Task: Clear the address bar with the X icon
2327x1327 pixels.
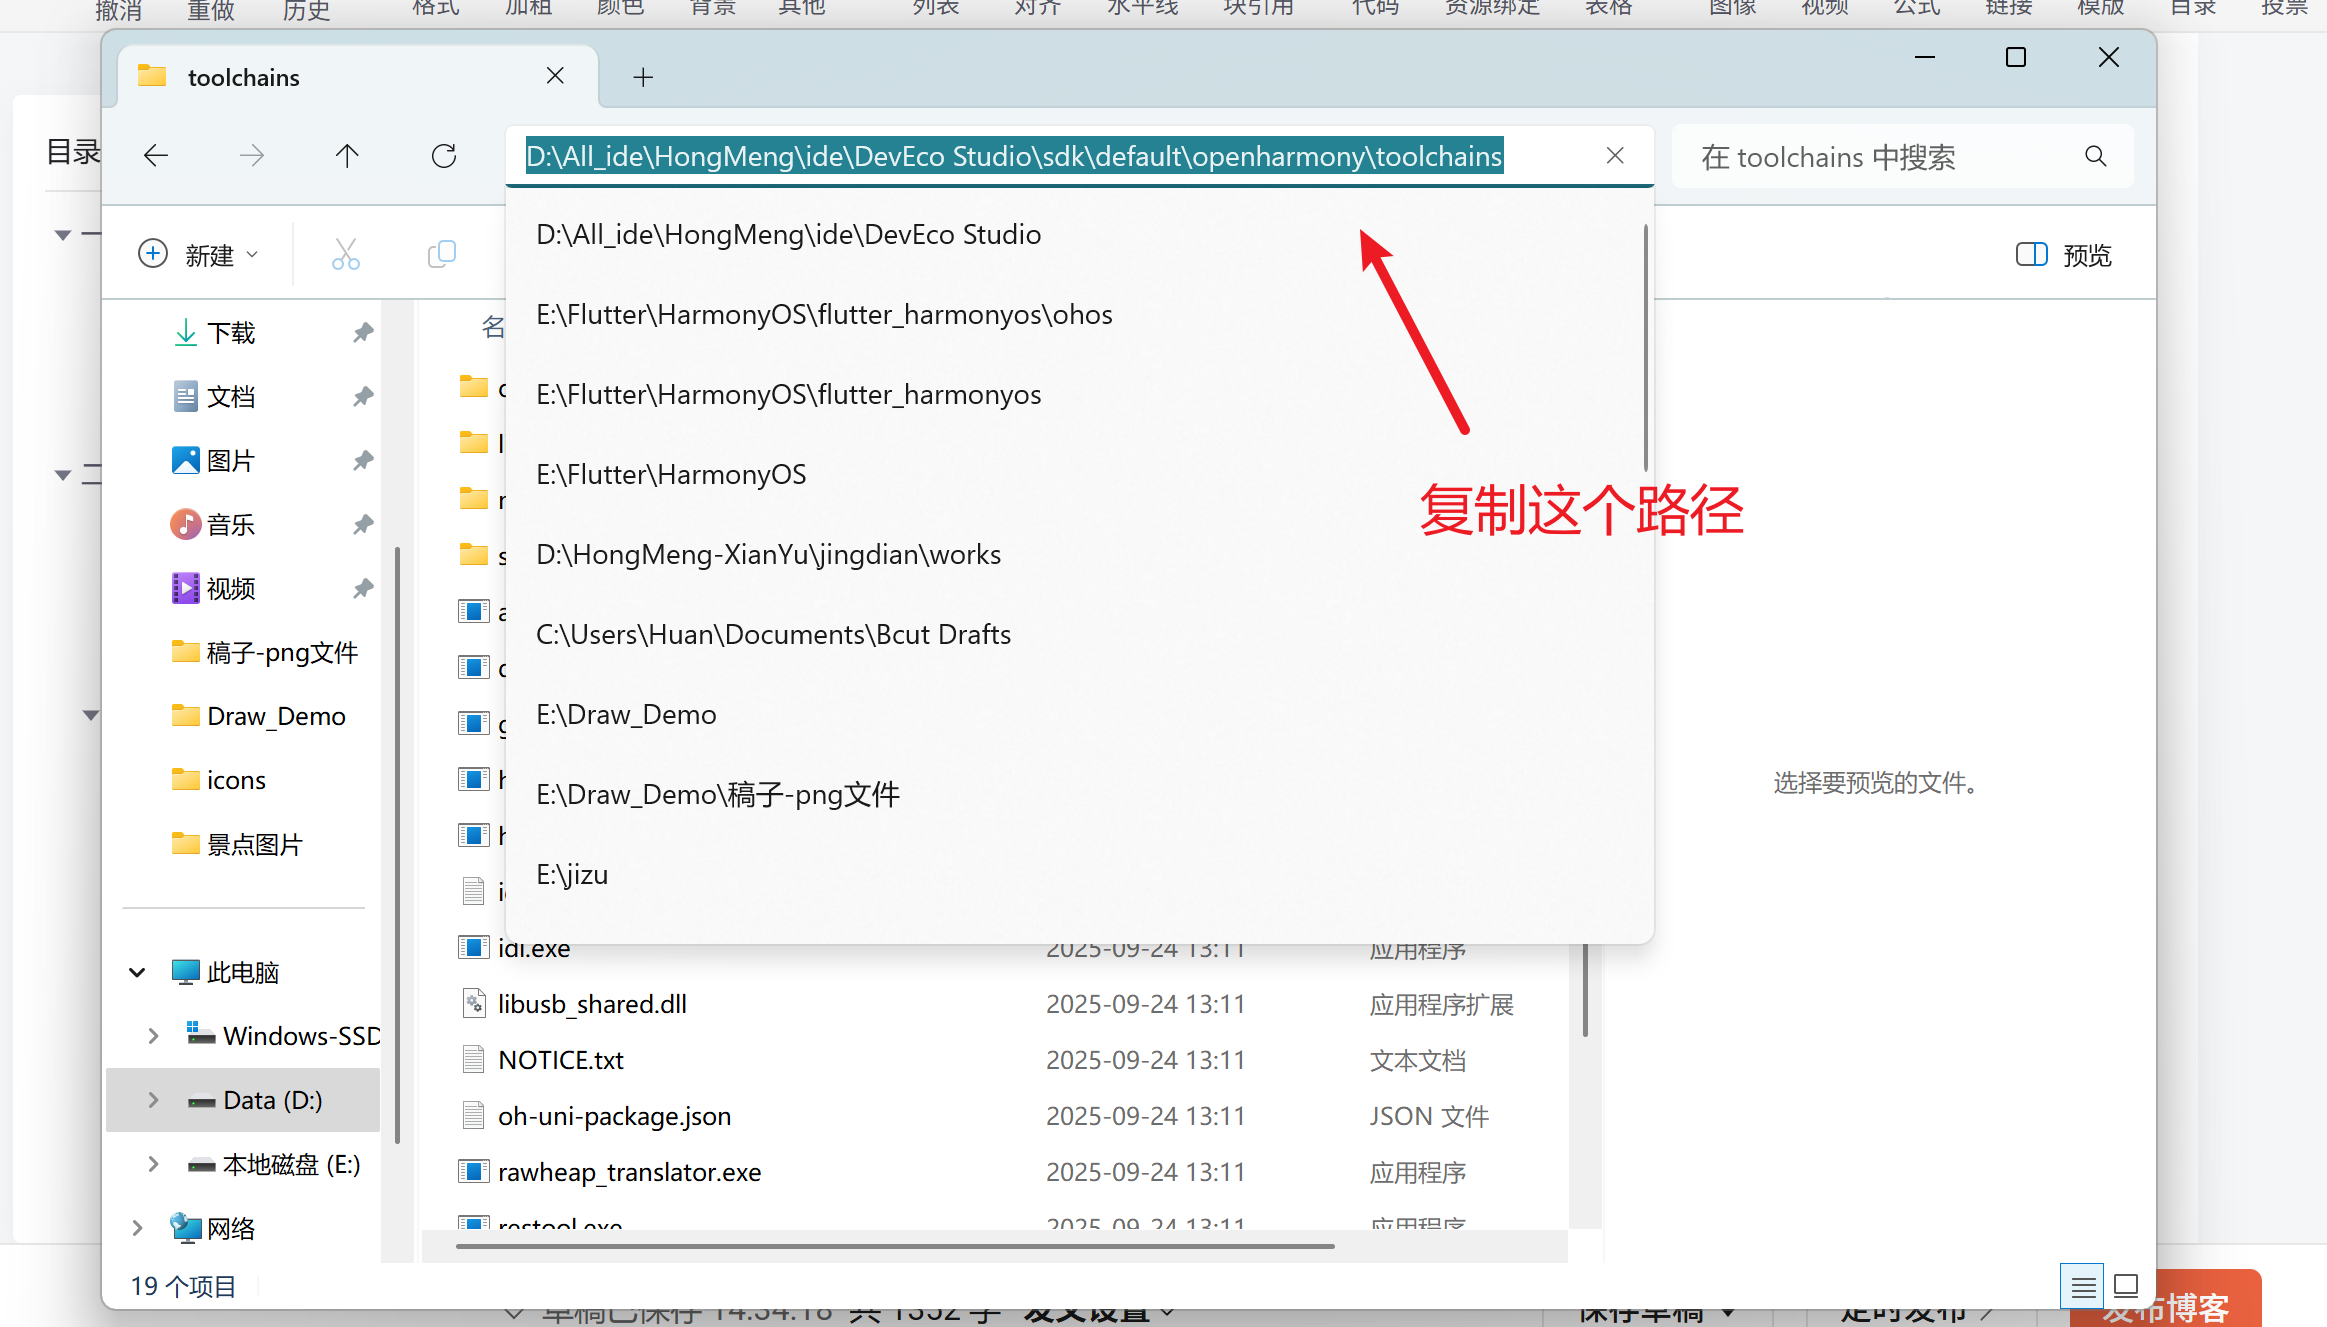Action: click(1614, 156)
